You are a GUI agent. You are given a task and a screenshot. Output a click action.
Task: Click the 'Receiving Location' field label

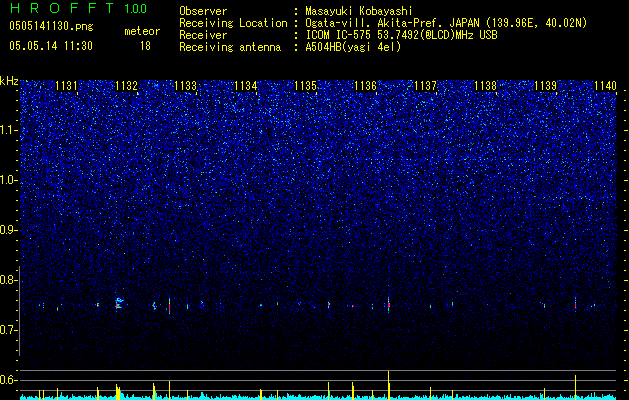233,23
